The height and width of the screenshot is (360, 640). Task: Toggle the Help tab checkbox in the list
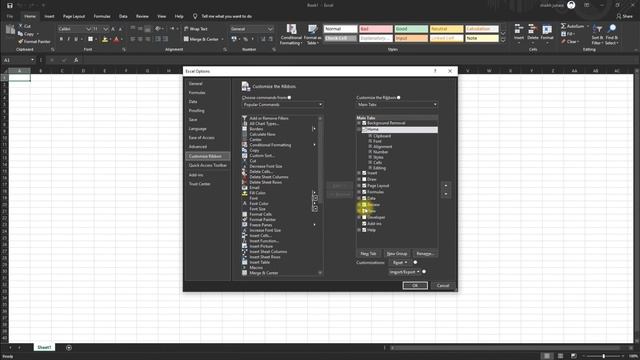[x=364, y=230]
